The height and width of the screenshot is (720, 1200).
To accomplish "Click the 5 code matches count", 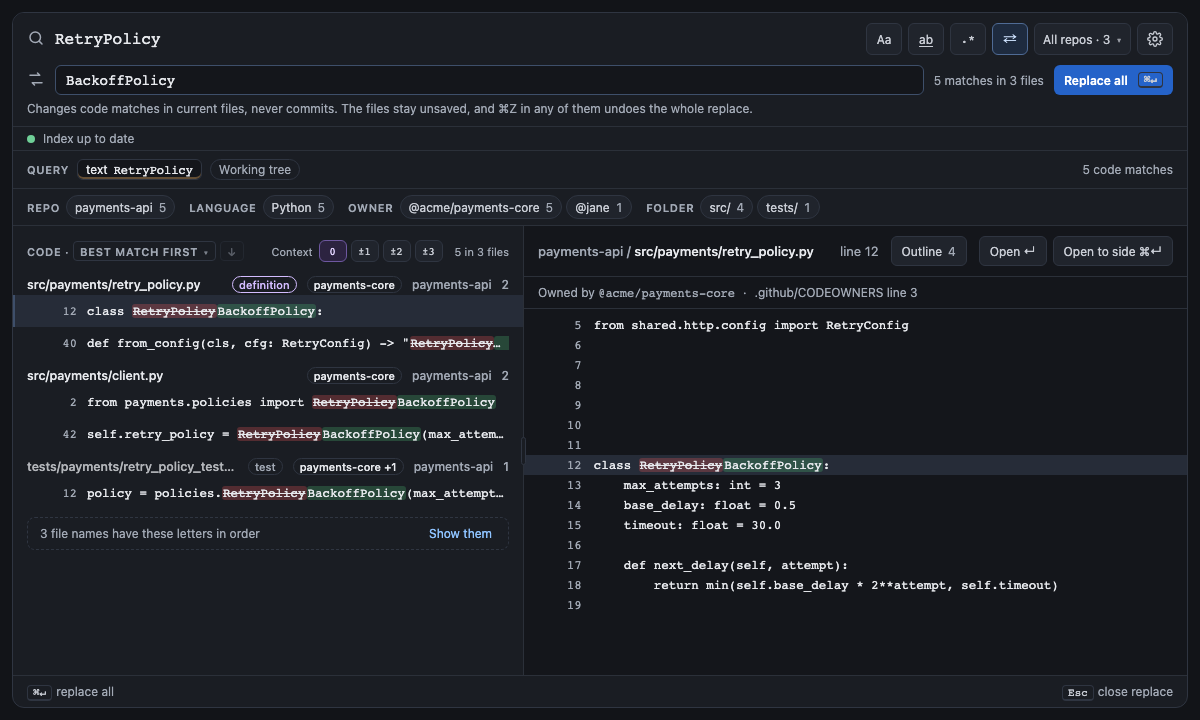I will (1127, 170).
